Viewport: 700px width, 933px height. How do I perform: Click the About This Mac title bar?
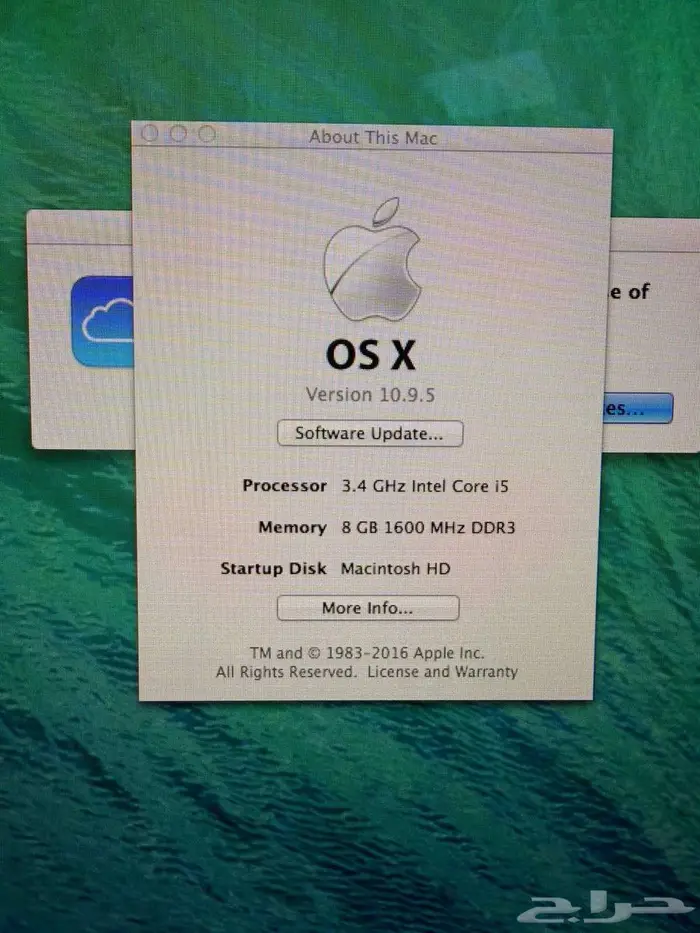(x=373, y=137)
